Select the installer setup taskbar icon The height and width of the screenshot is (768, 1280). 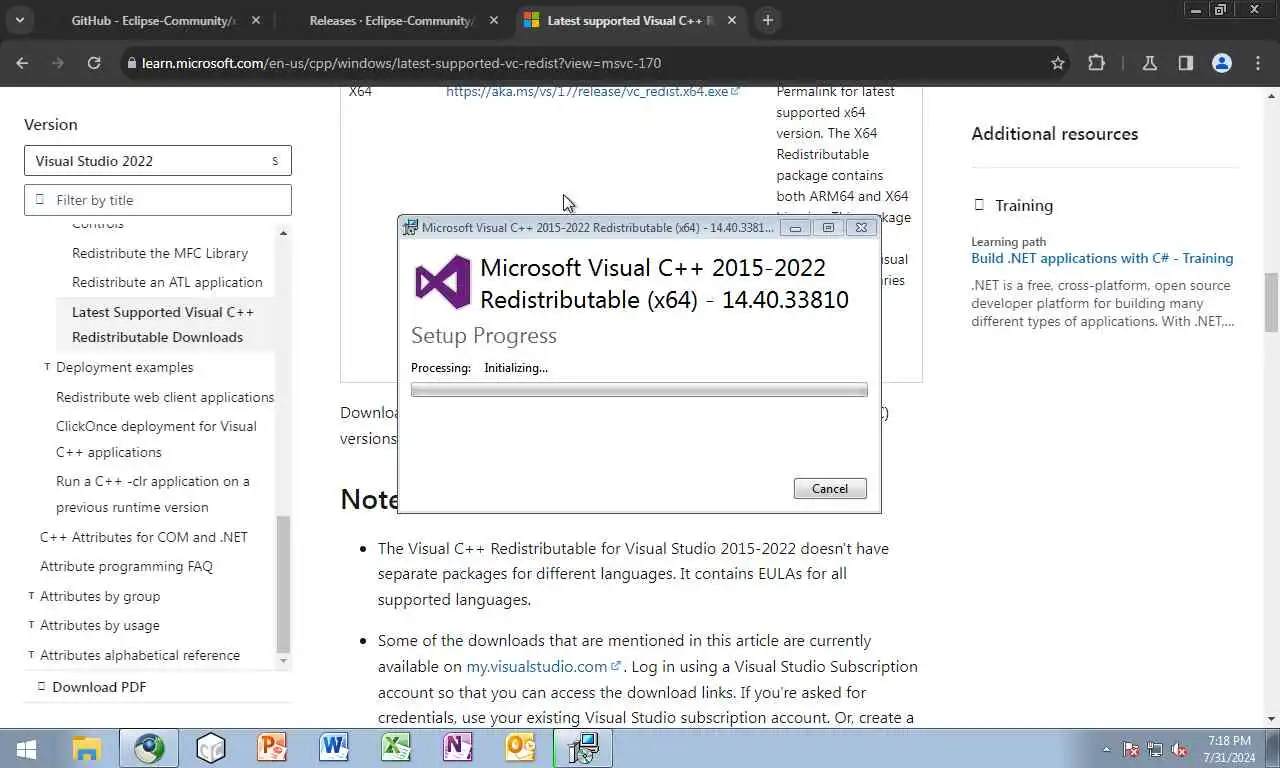coord(583,748)
